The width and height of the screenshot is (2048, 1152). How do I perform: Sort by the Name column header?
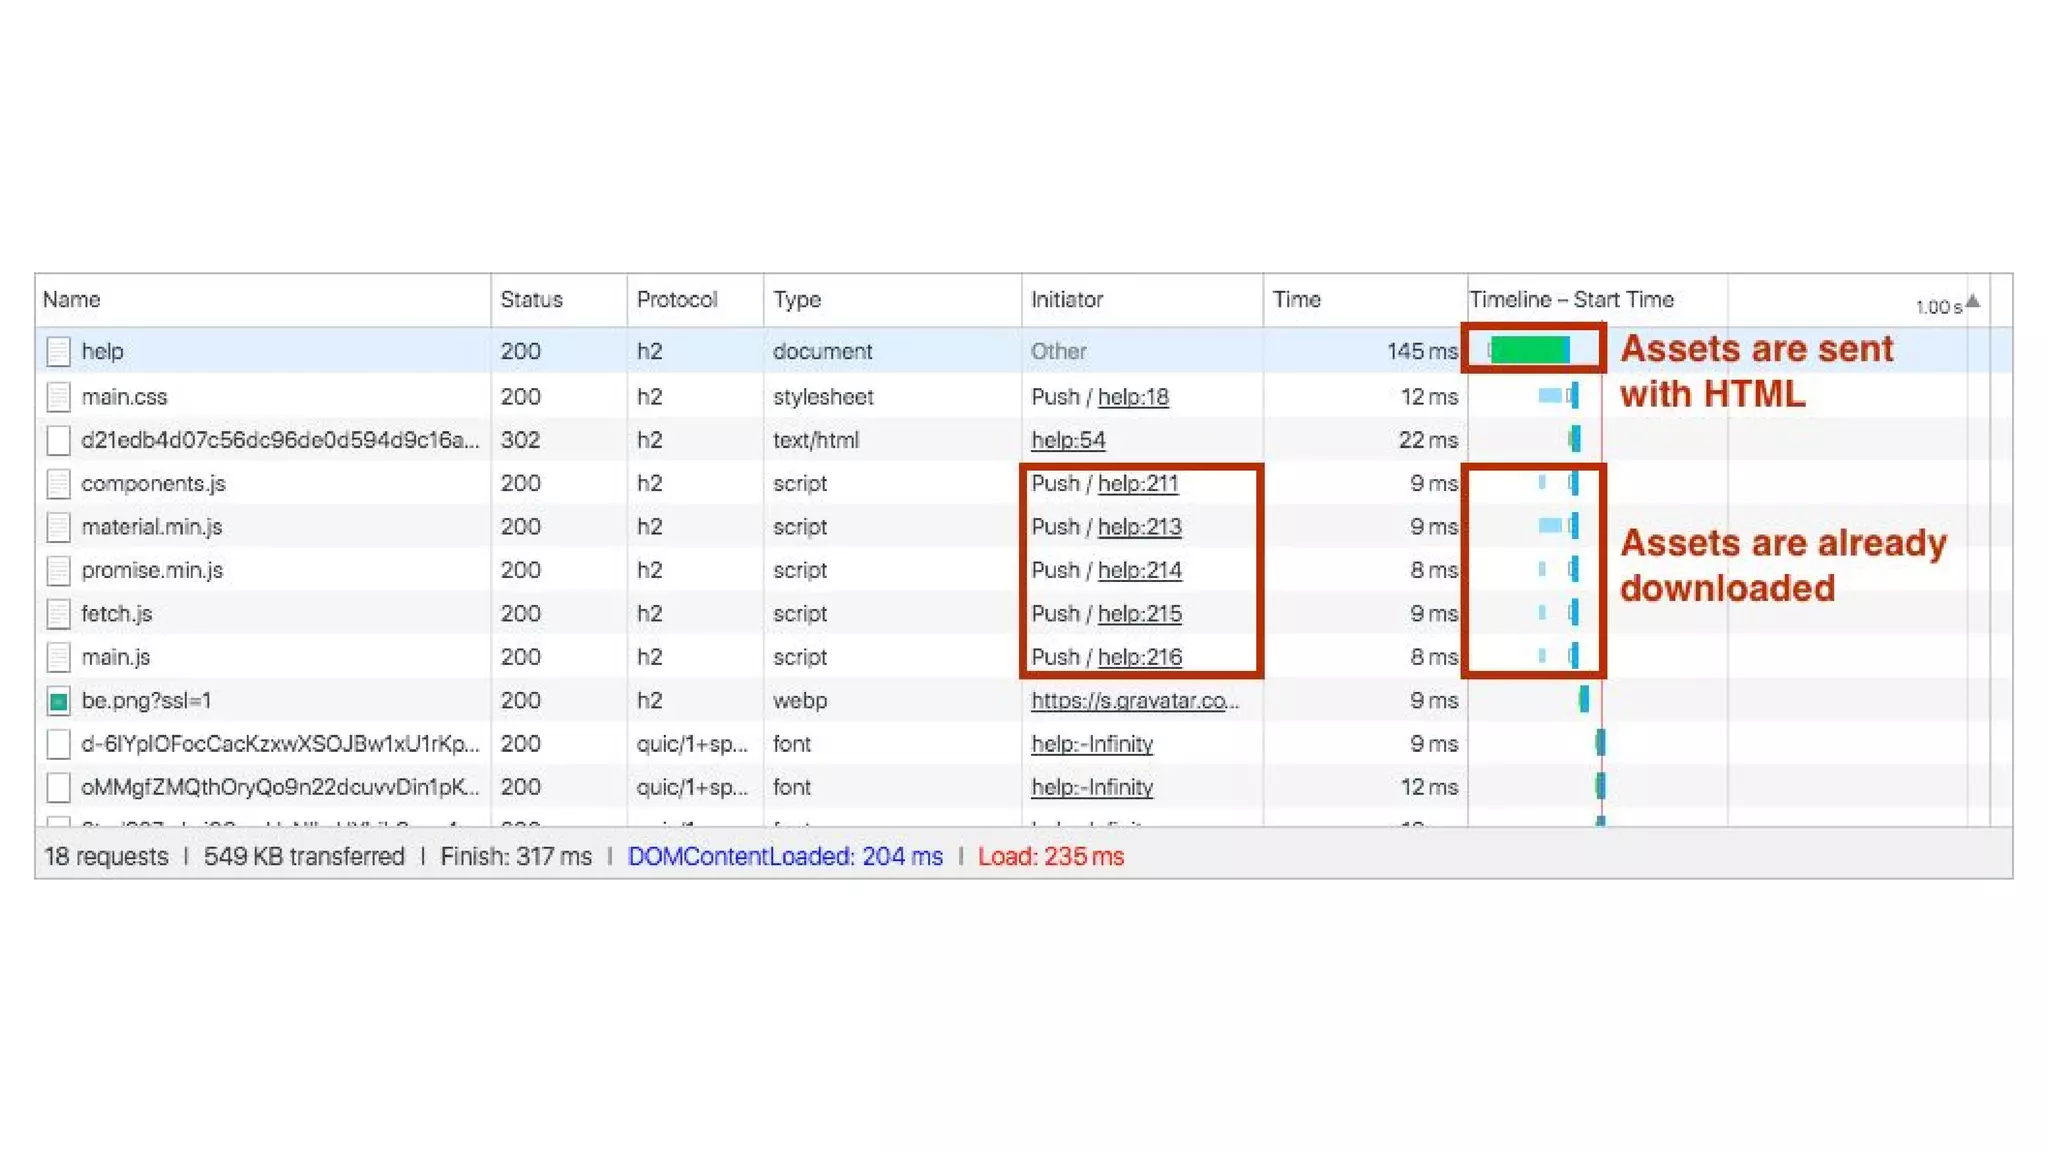(72, 300)
